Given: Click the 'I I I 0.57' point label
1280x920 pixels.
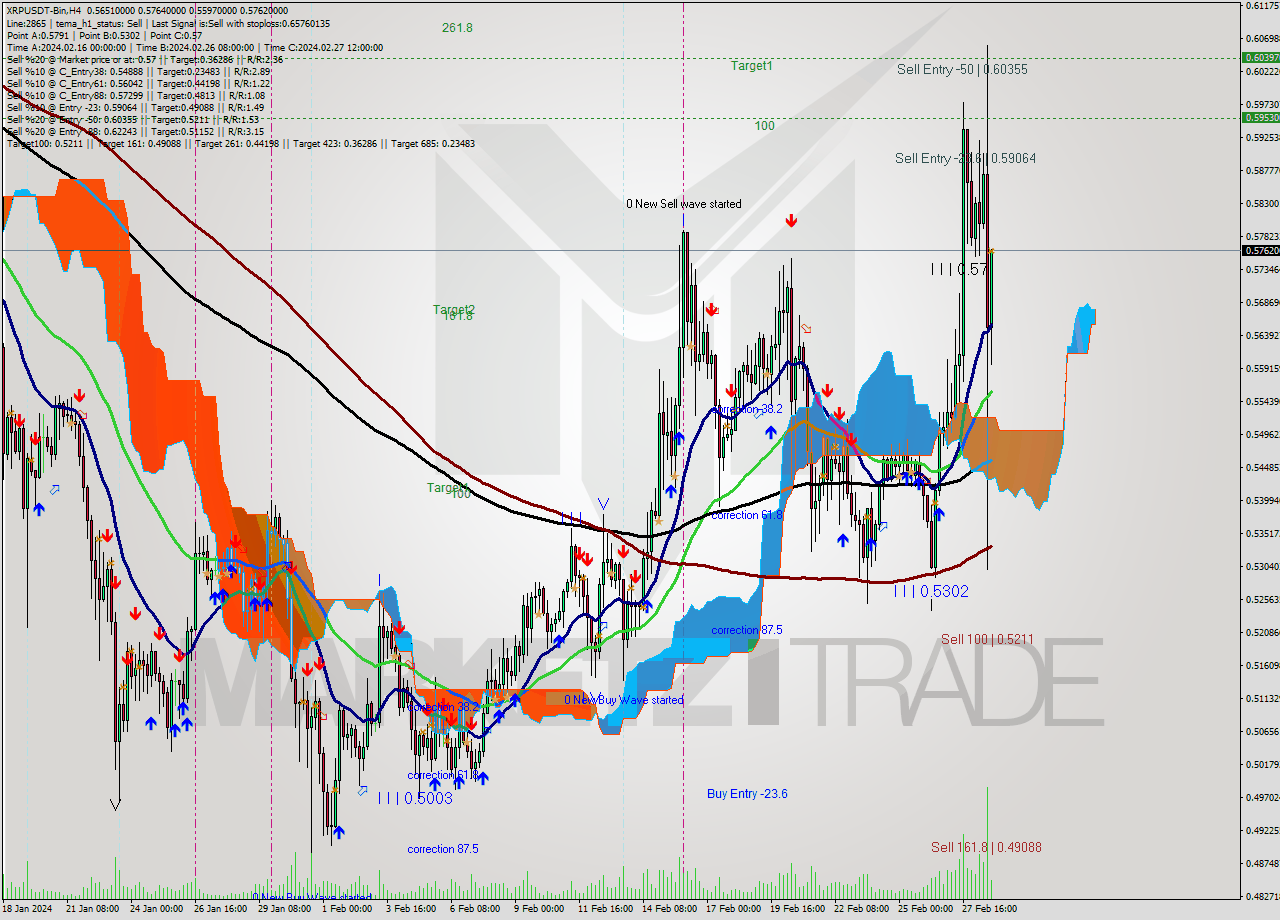Looking at the screenshot, I should pos(959,269).
